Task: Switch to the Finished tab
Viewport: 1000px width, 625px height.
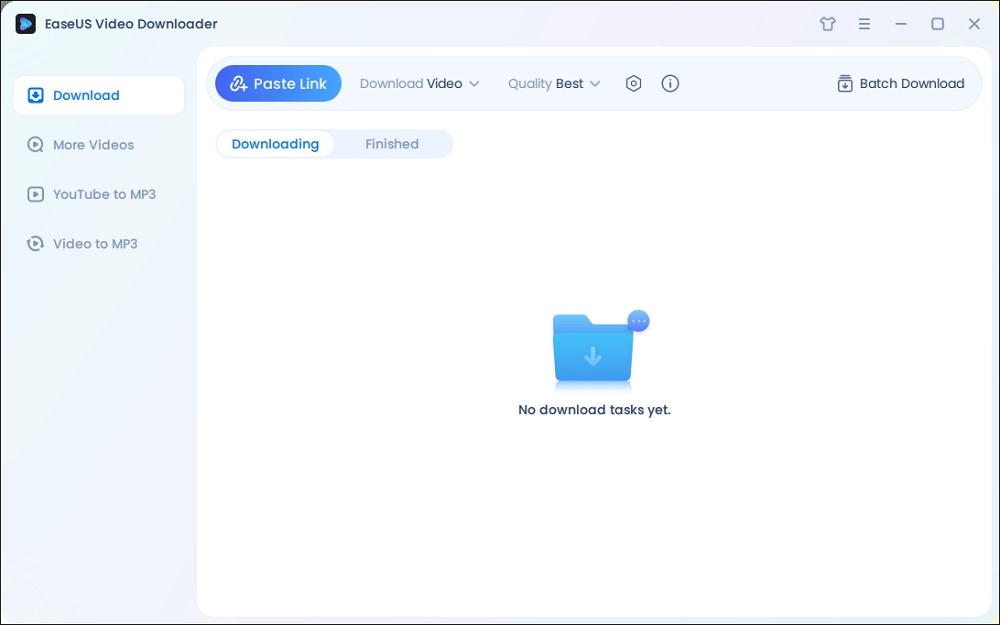Action: click(392, 144)
